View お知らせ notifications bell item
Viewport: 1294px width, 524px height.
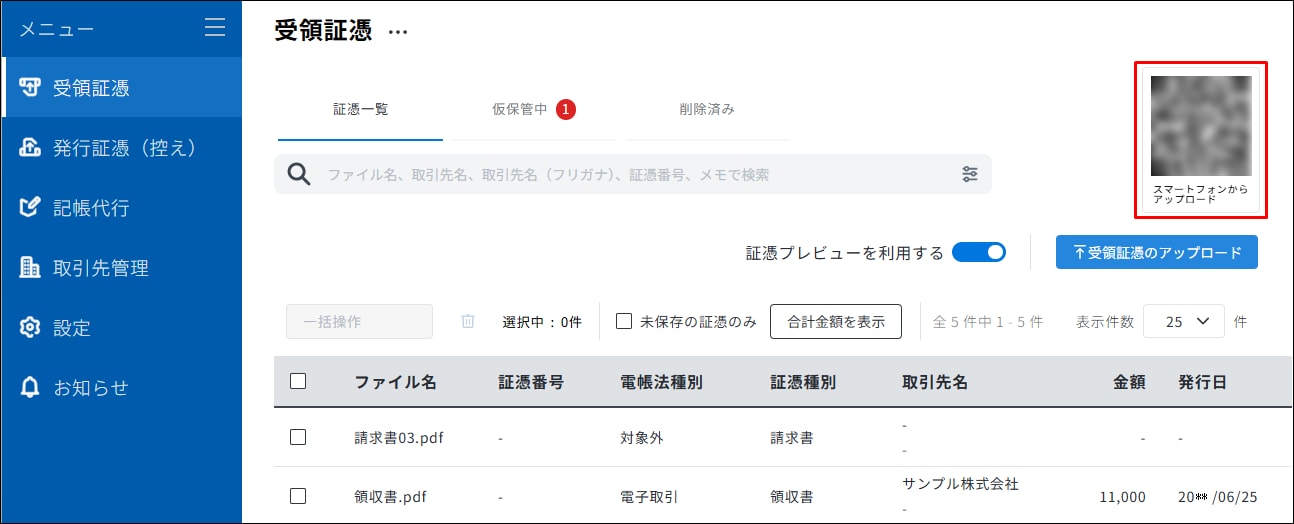[122, 388]
